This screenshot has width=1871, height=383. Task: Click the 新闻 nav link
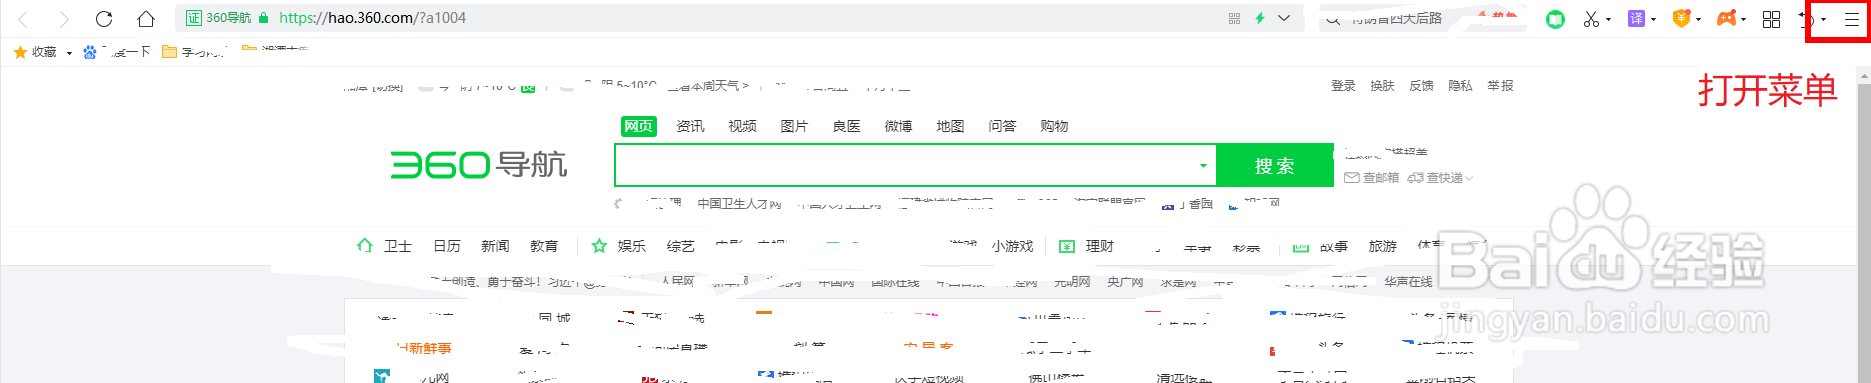[495, 246]
